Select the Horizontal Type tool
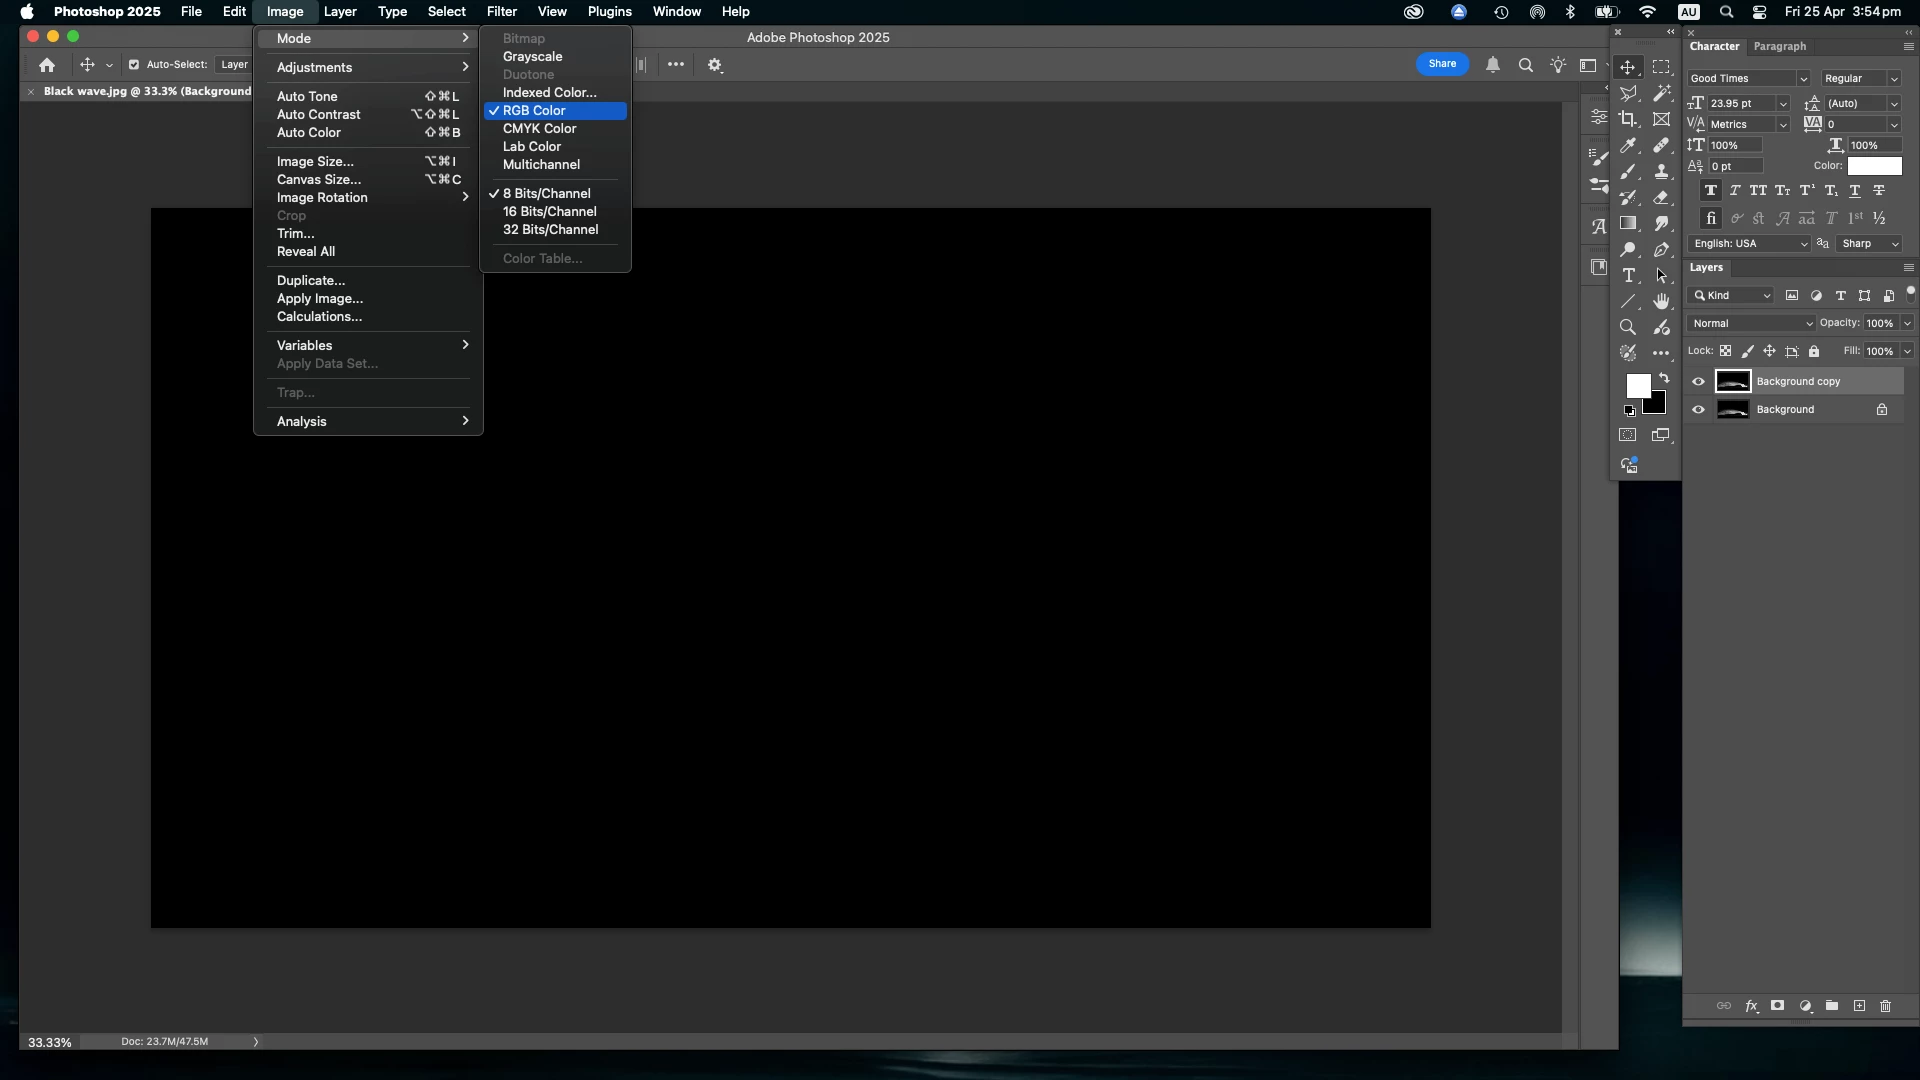This screenshot has width=1920, height=1080. (1628, 276)
